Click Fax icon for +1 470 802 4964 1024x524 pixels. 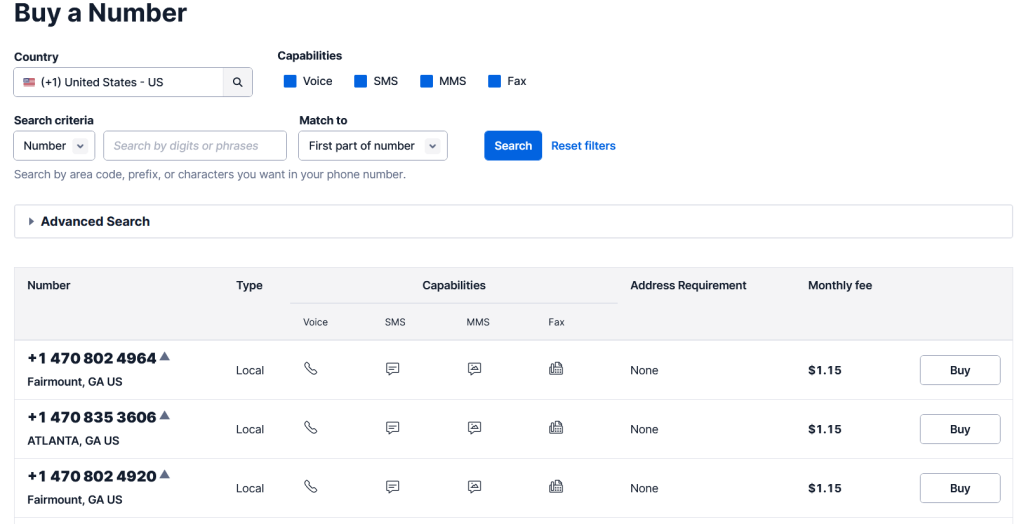coord(556,368)
